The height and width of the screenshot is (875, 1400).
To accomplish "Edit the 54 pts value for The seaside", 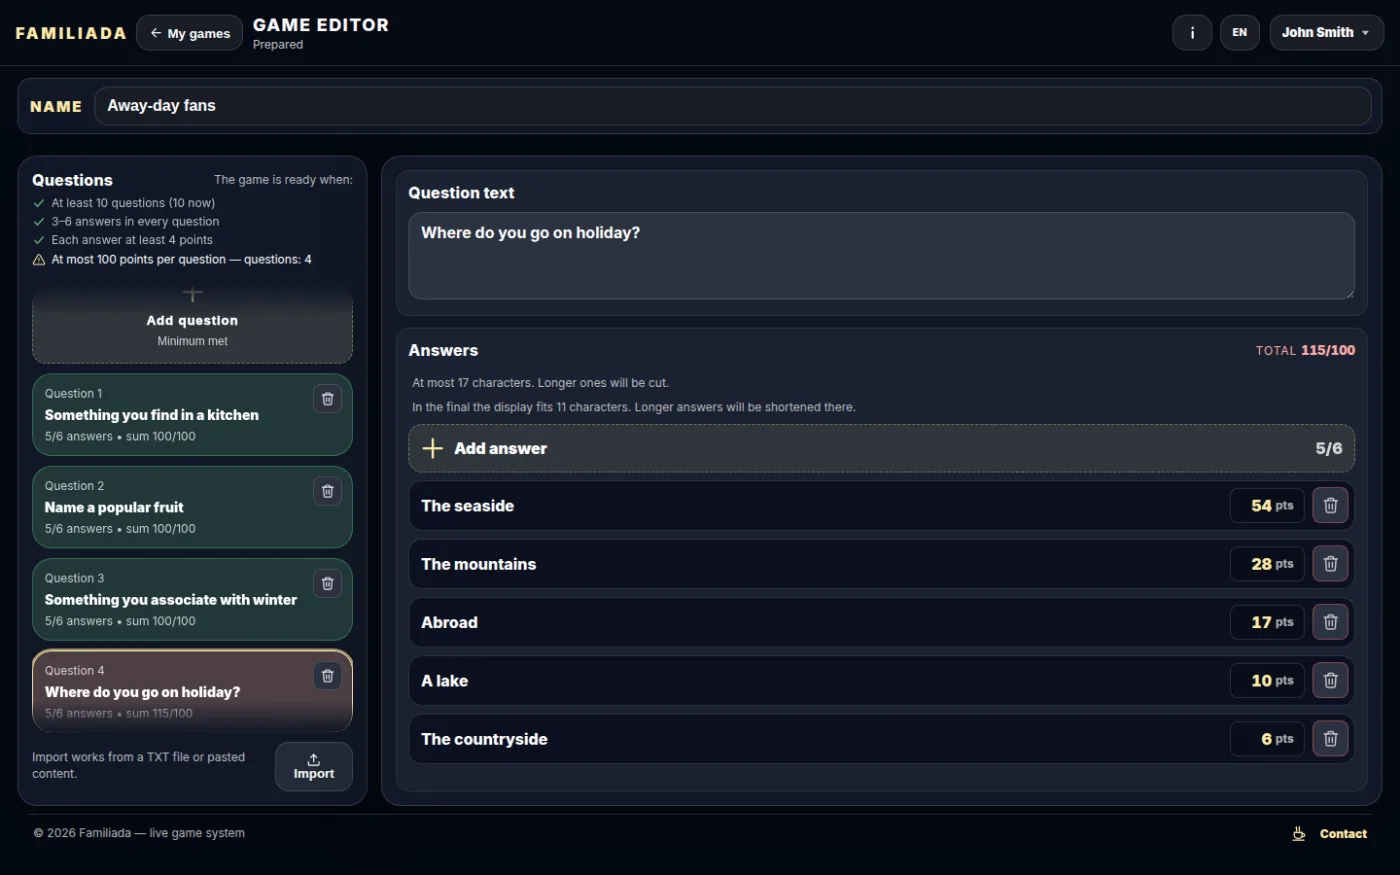I will coord(1267,506).
